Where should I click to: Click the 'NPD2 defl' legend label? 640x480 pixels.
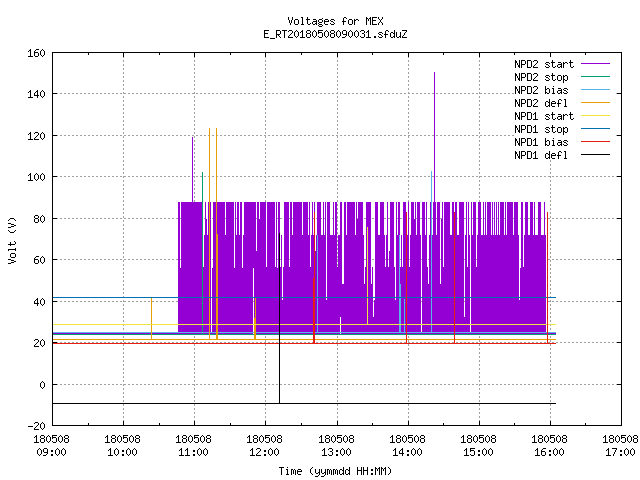tap(541, 103)
